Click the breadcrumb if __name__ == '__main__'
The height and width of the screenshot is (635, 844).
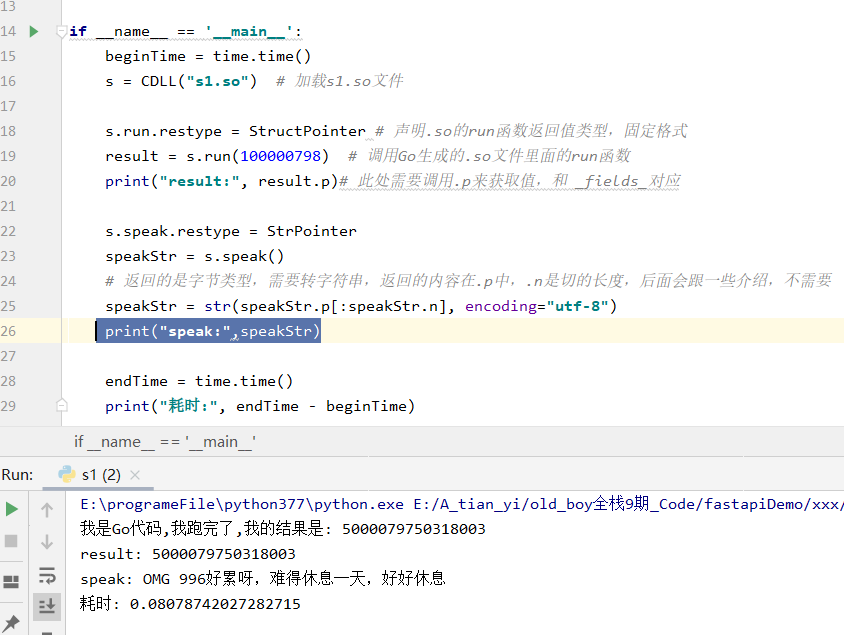click(165, 442)
